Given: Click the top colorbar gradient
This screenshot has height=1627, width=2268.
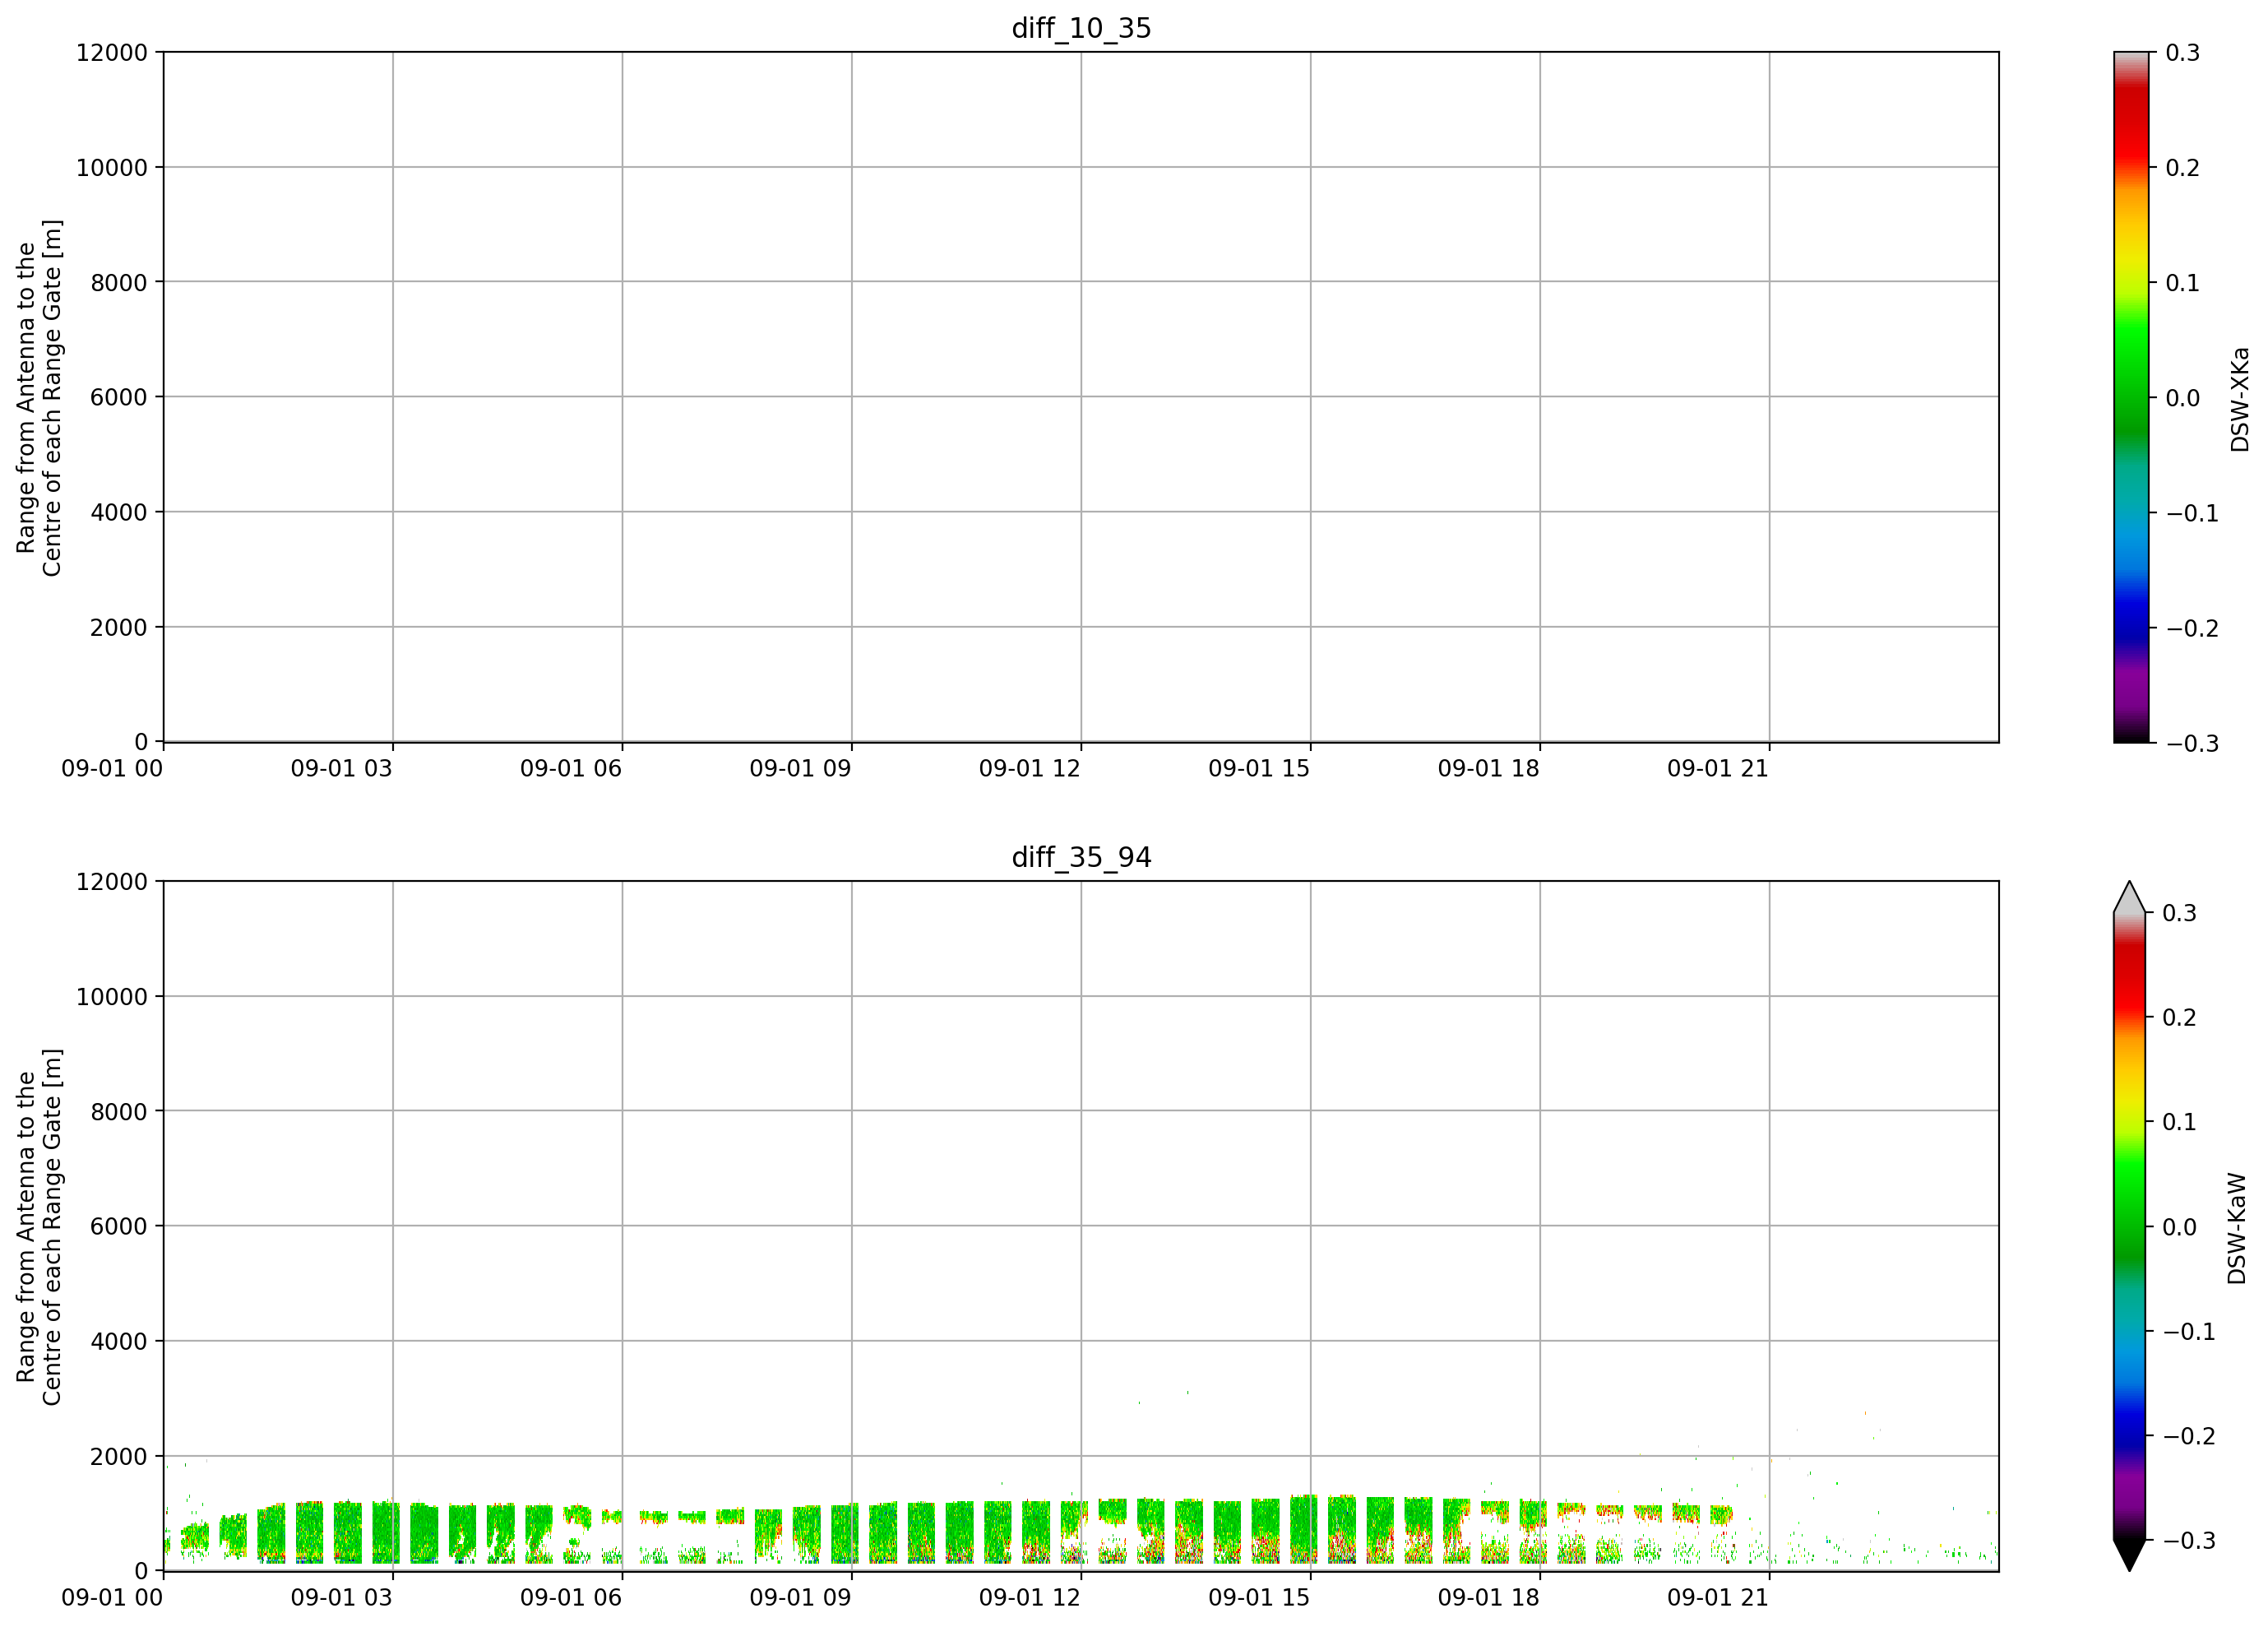Looking at the screenshot, I should (x=2131, y=397).
